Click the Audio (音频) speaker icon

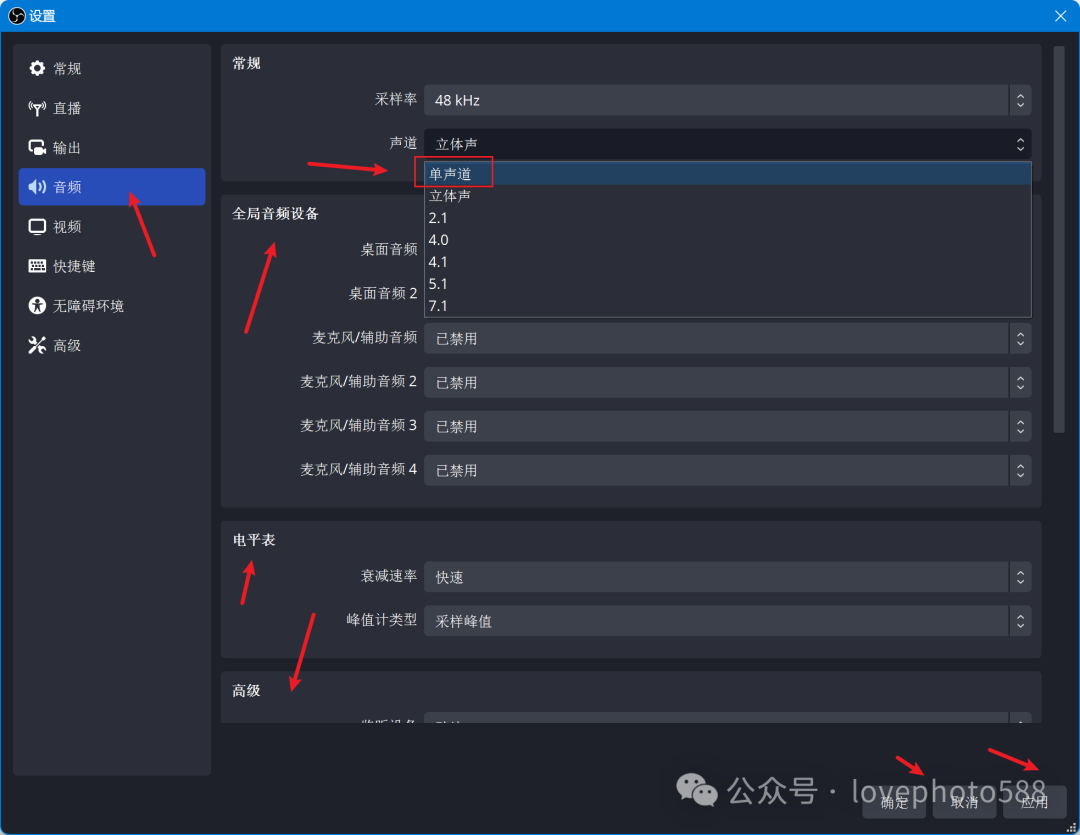pyautogui.click(x=37, y=187)
